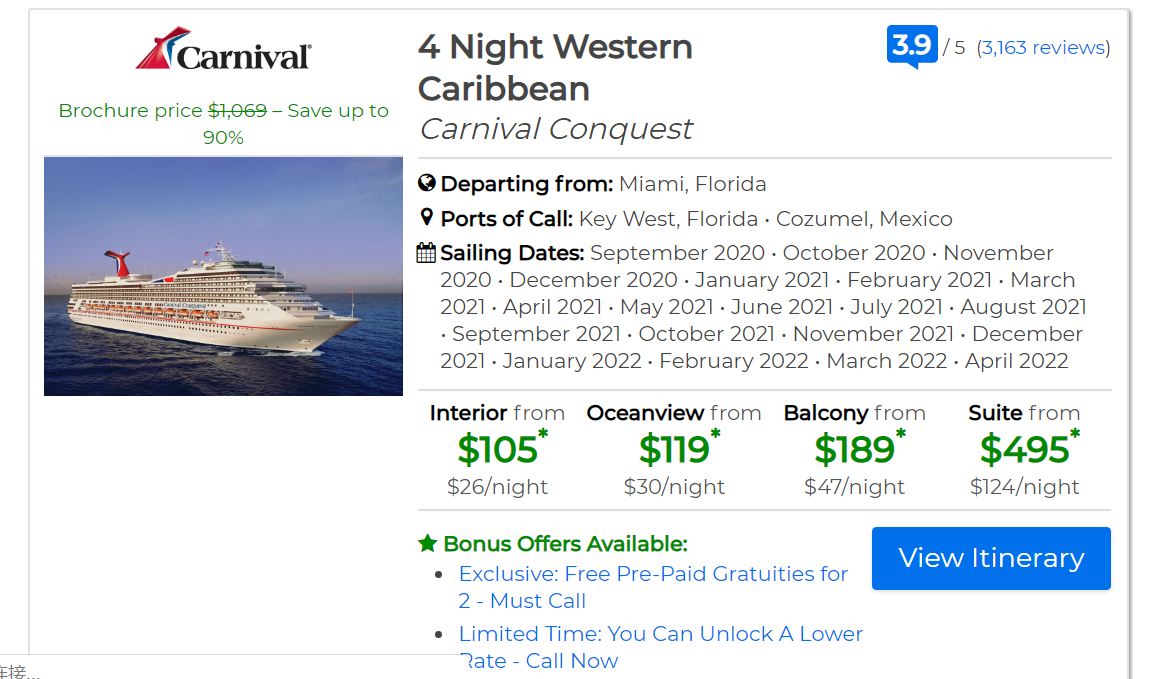Click the Carnival logo
This screenshot has width=1155, height=679.
pos(223,49)
